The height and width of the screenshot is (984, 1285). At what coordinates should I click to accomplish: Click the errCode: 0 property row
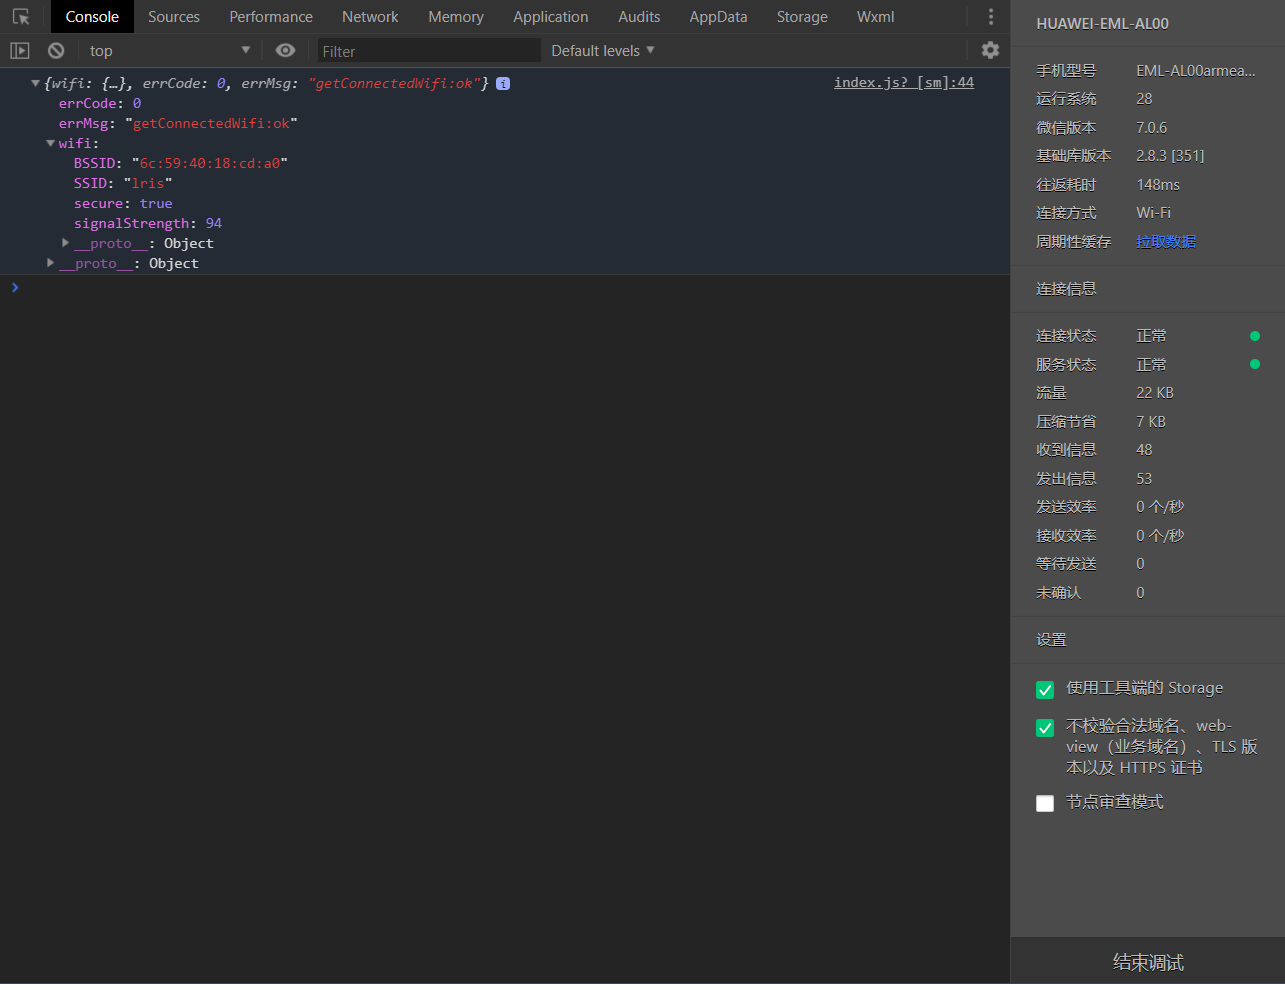pos(100,103)
